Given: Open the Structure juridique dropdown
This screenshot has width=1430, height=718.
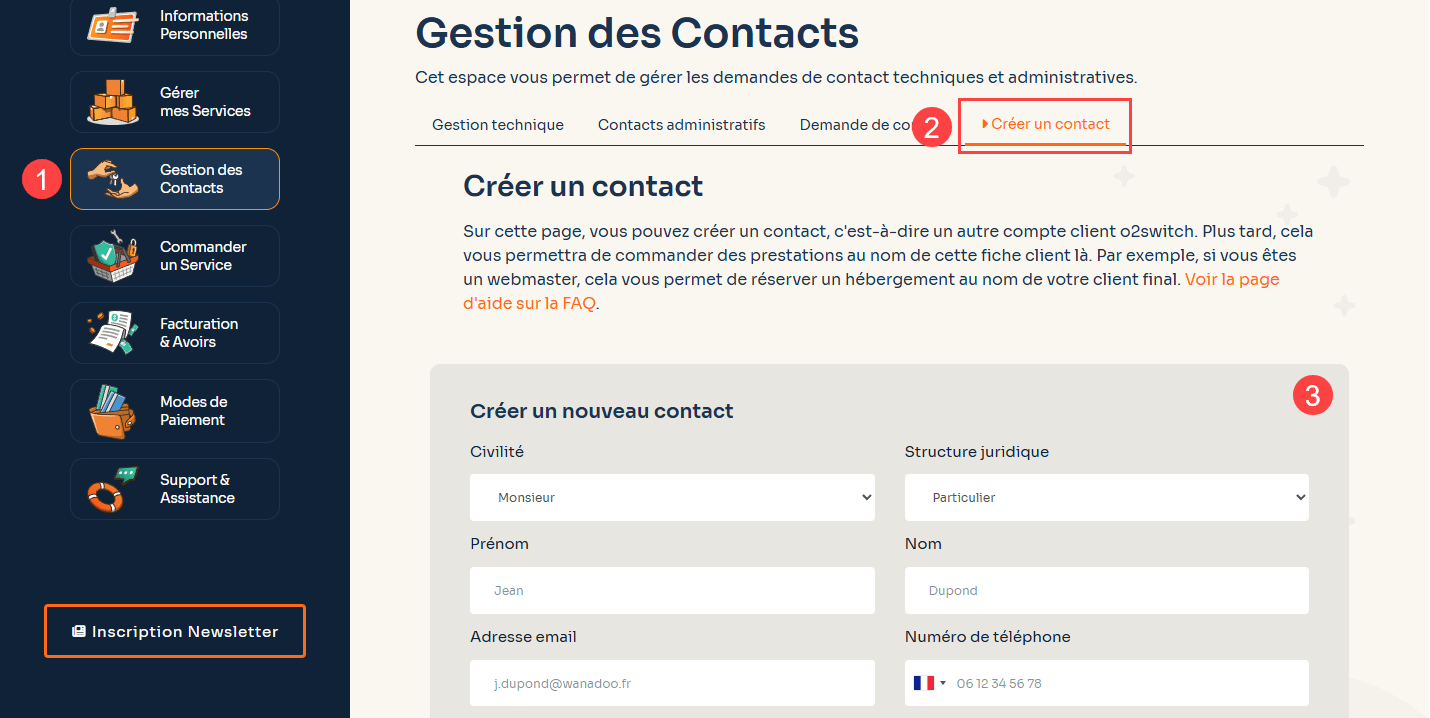Looking at the screenshot, I should coord(1105,497).
